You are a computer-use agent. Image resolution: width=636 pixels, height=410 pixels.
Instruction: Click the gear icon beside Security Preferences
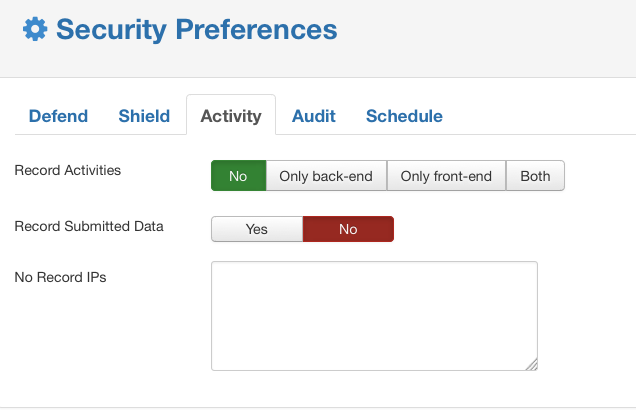coord(35,29)
